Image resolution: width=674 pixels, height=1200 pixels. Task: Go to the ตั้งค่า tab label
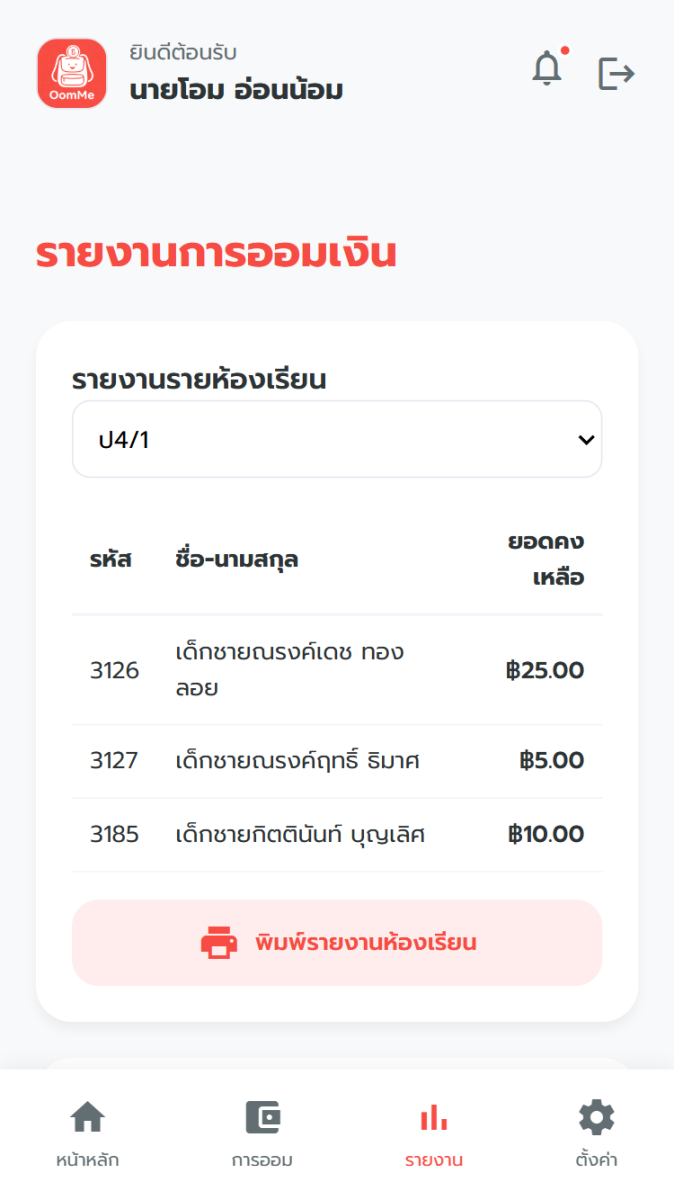coord(597,1160)
